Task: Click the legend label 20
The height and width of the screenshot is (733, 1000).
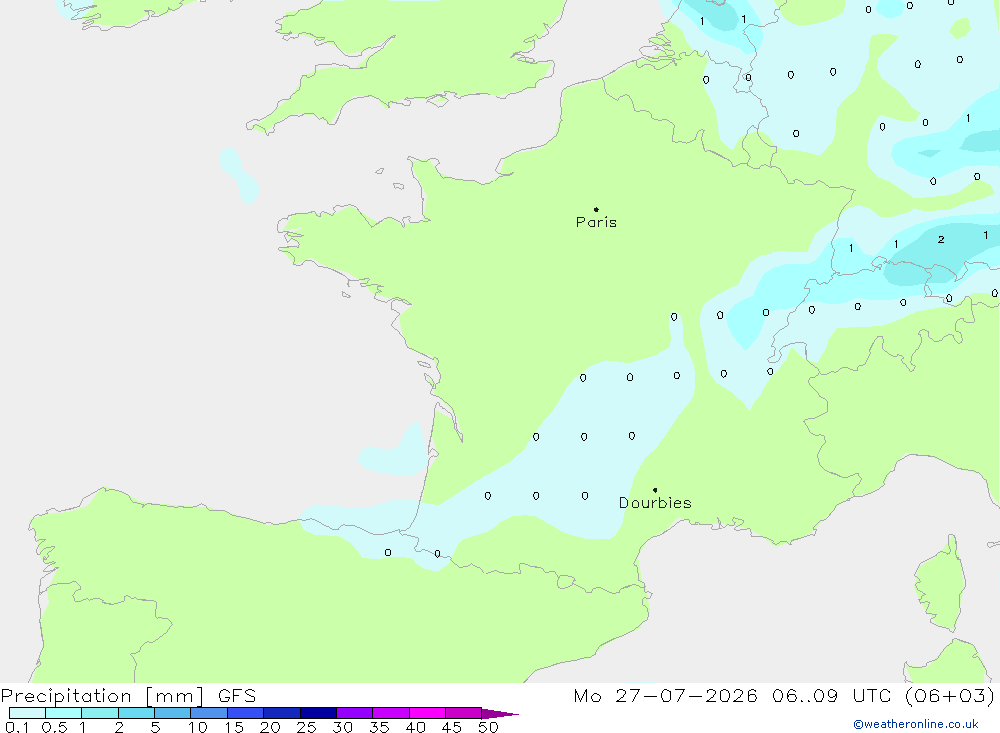Action: click(x=270, y=727)
